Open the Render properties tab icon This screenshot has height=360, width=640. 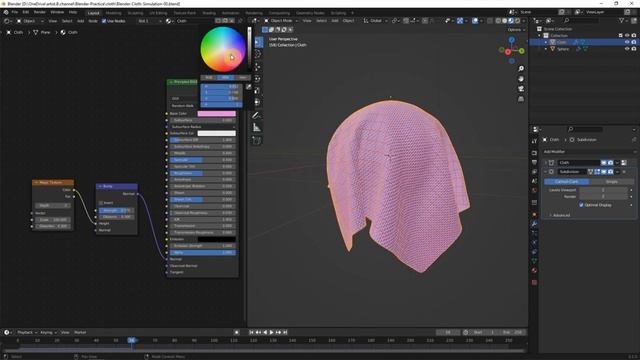(x=534, y=153)
